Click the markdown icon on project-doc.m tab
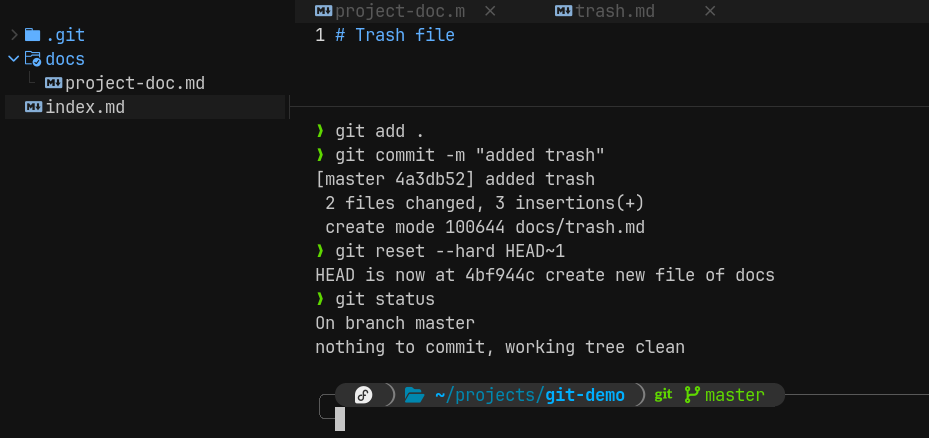Viewport: 929px width, 438px height. pyautogui.click(x=323, y=11)
